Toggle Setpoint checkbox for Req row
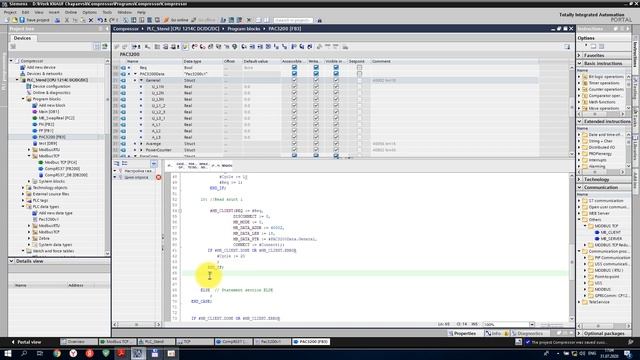Screen dimensions: 640x360 [359, 67]
